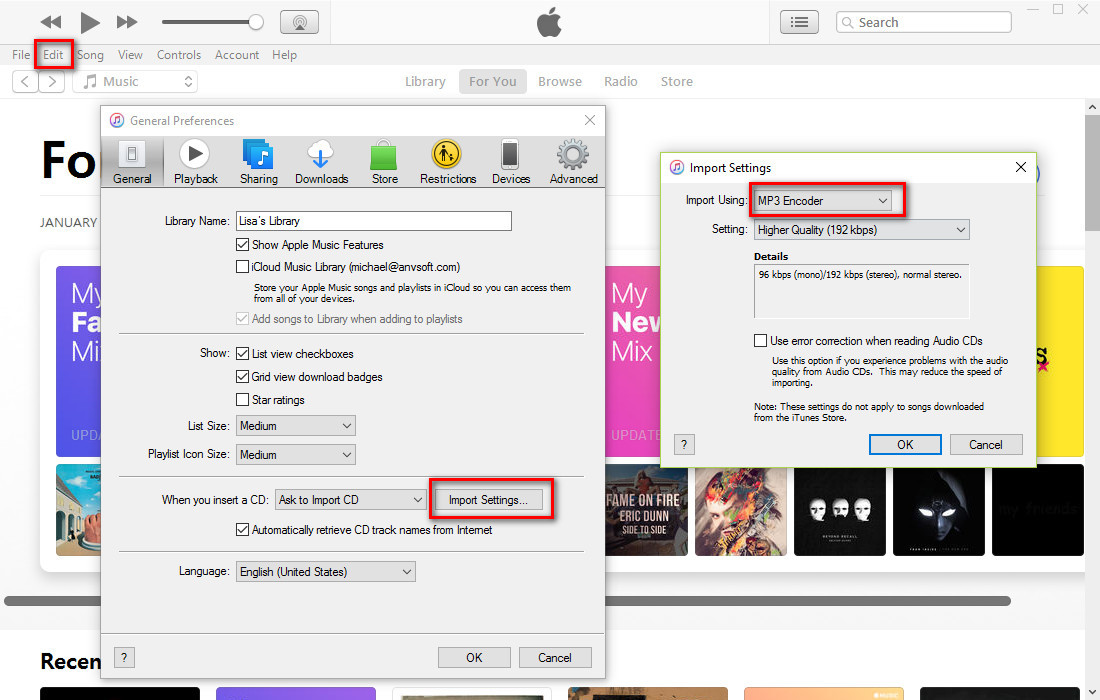This screenshot has width=1100, height=700.
Task: Go forward with the right arrow navigation button
Action: (52, 81)
